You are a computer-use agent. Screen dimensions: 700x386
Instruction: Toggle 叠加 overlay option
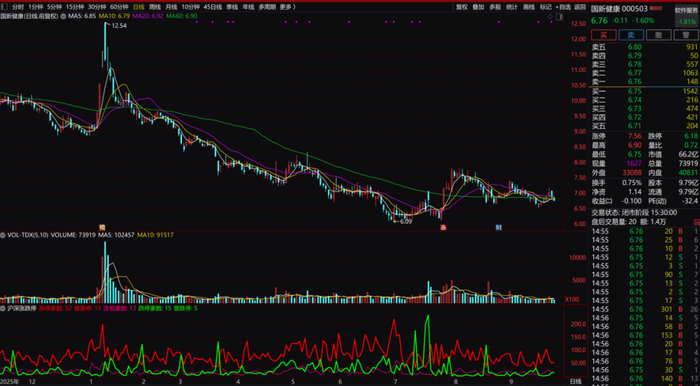pos(478,7)
